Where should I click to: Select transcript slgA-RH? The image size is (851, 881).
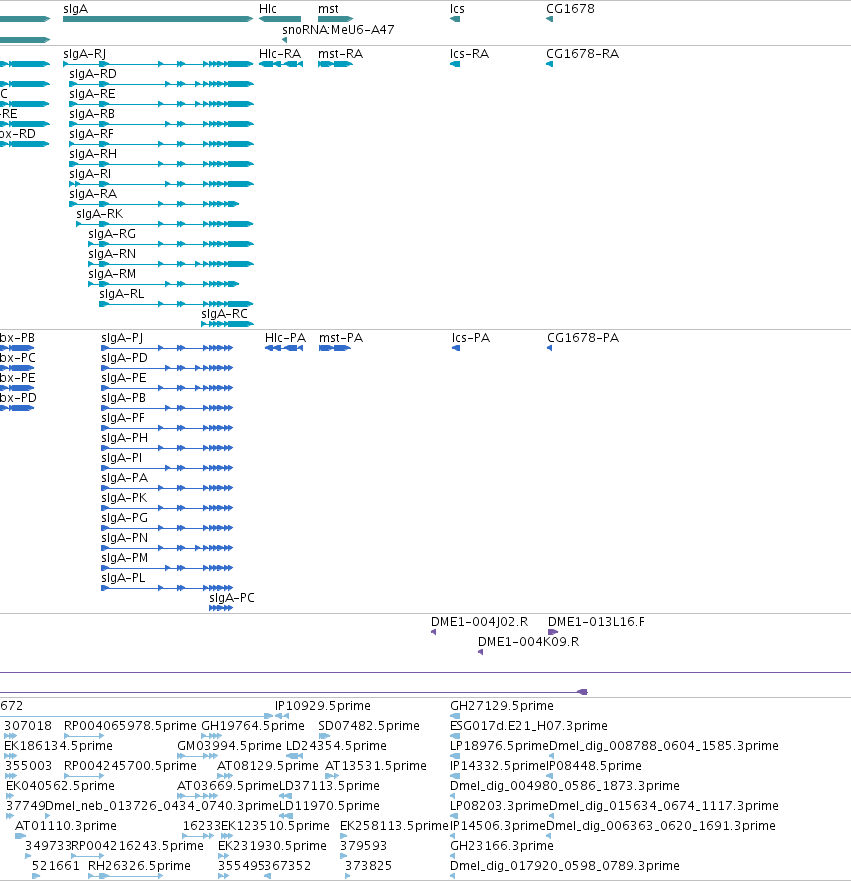click(x=161, y=164)
